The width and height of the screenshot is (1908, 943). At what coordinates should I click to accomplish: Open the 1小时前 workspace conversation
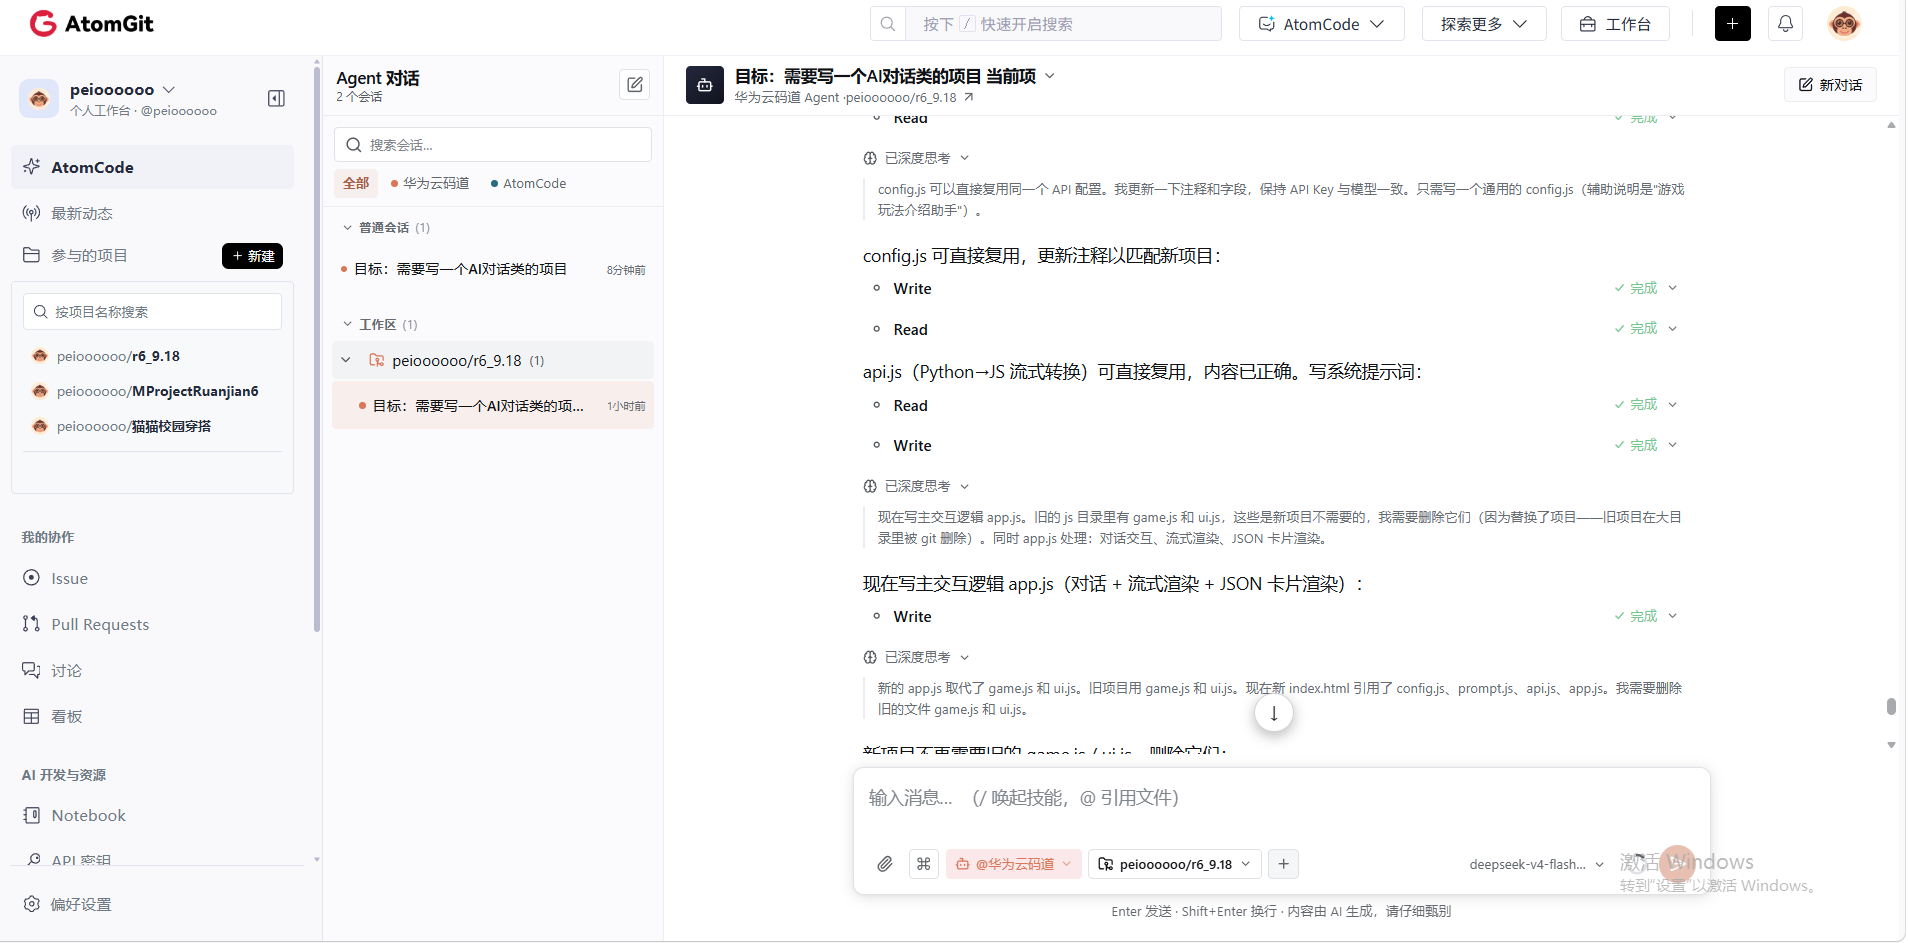(x=493, y=406)
